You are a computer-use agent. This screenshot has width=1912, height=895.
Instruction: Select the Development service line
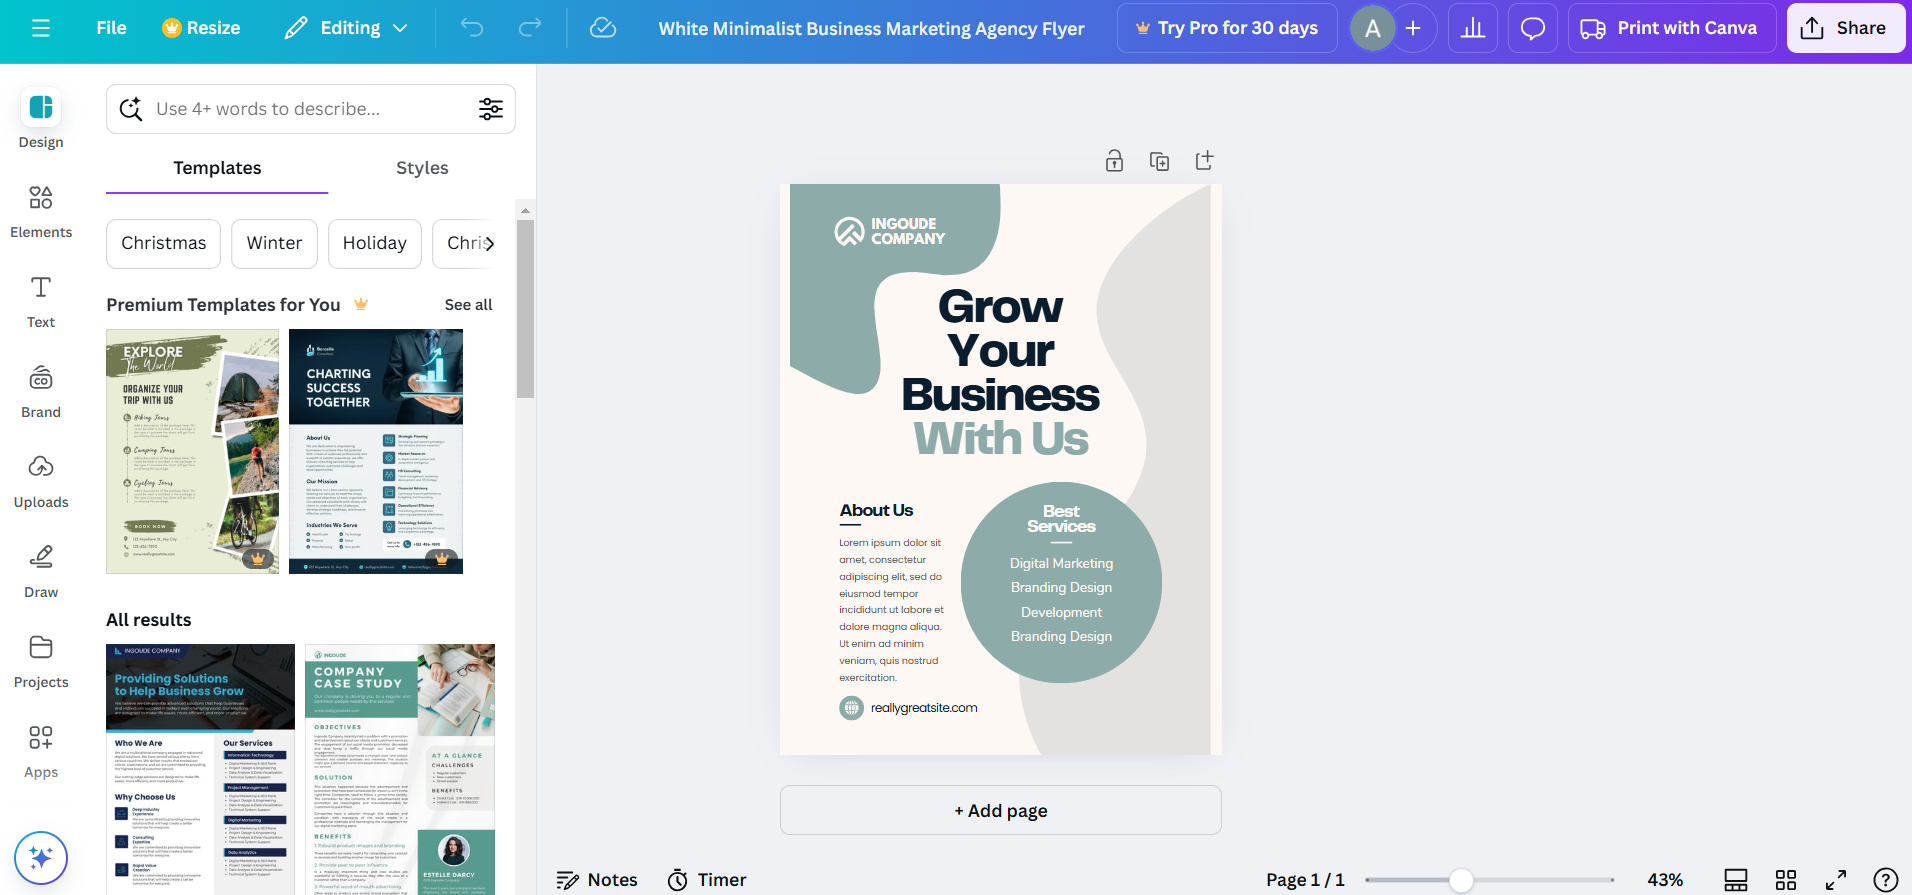[1061, 613]
